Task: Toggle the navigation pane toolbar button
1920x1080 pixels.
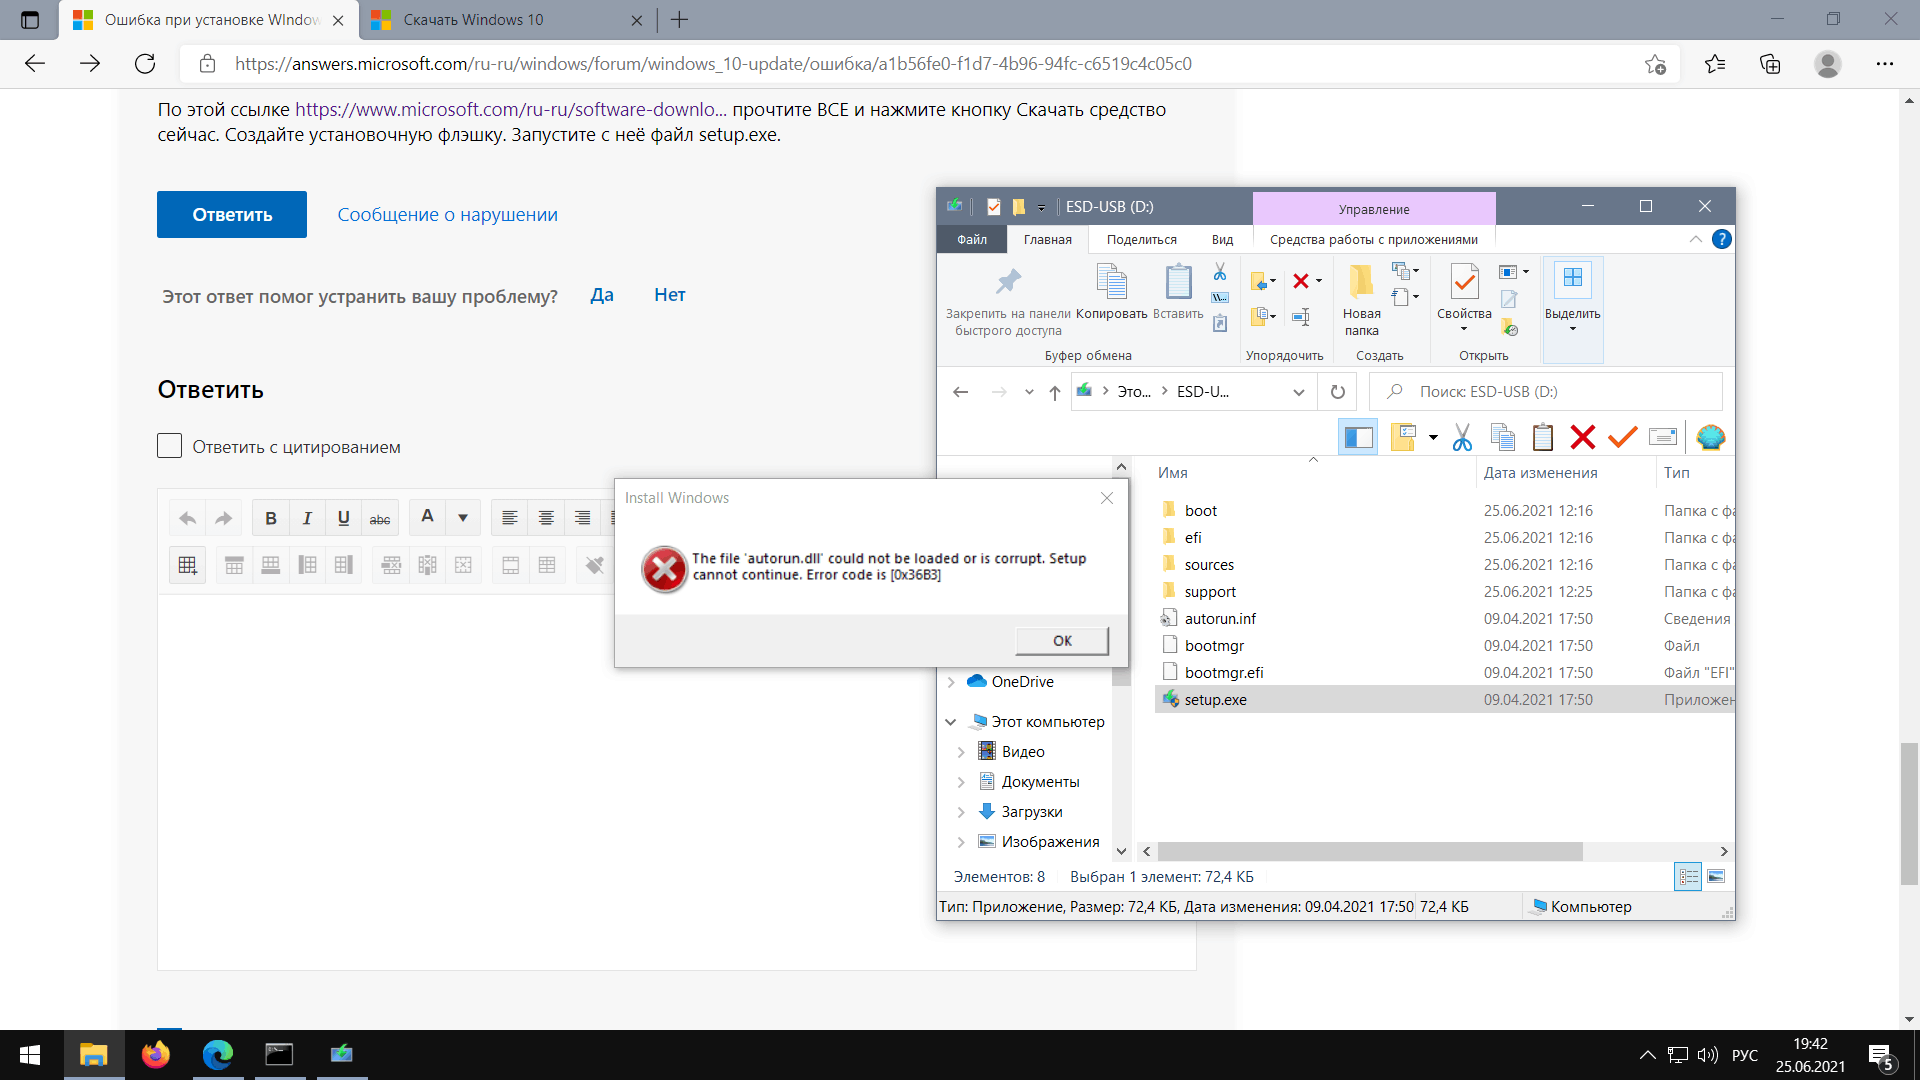Action: pos(1357,437)
